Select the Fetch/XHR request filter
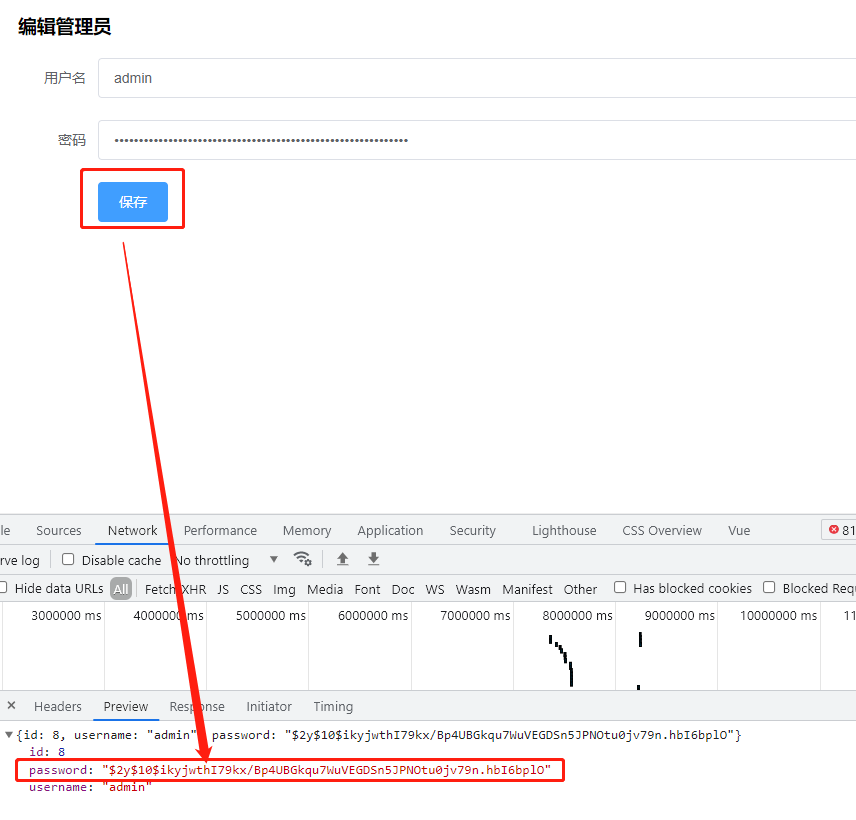The width and height of the screenshot is (856, 820). pos(175,589)
